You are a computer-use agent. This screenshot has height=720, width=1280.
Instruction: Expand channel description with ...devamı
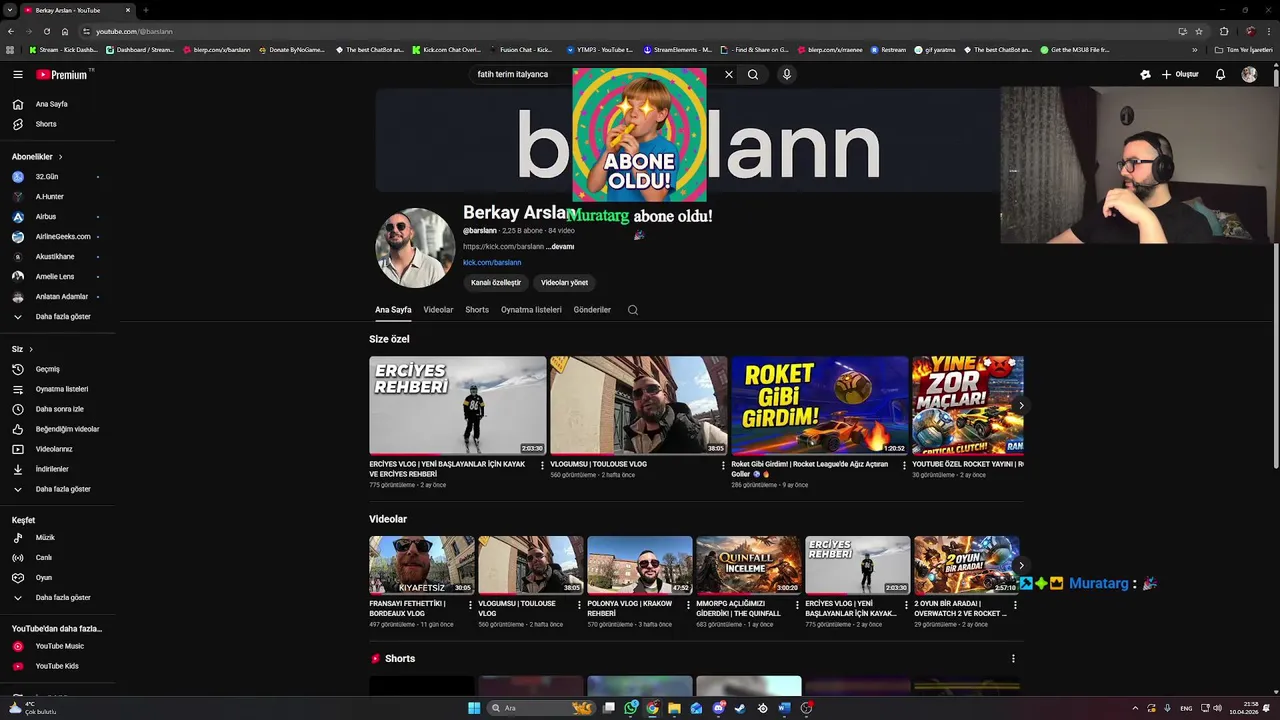tap(560, 247)
